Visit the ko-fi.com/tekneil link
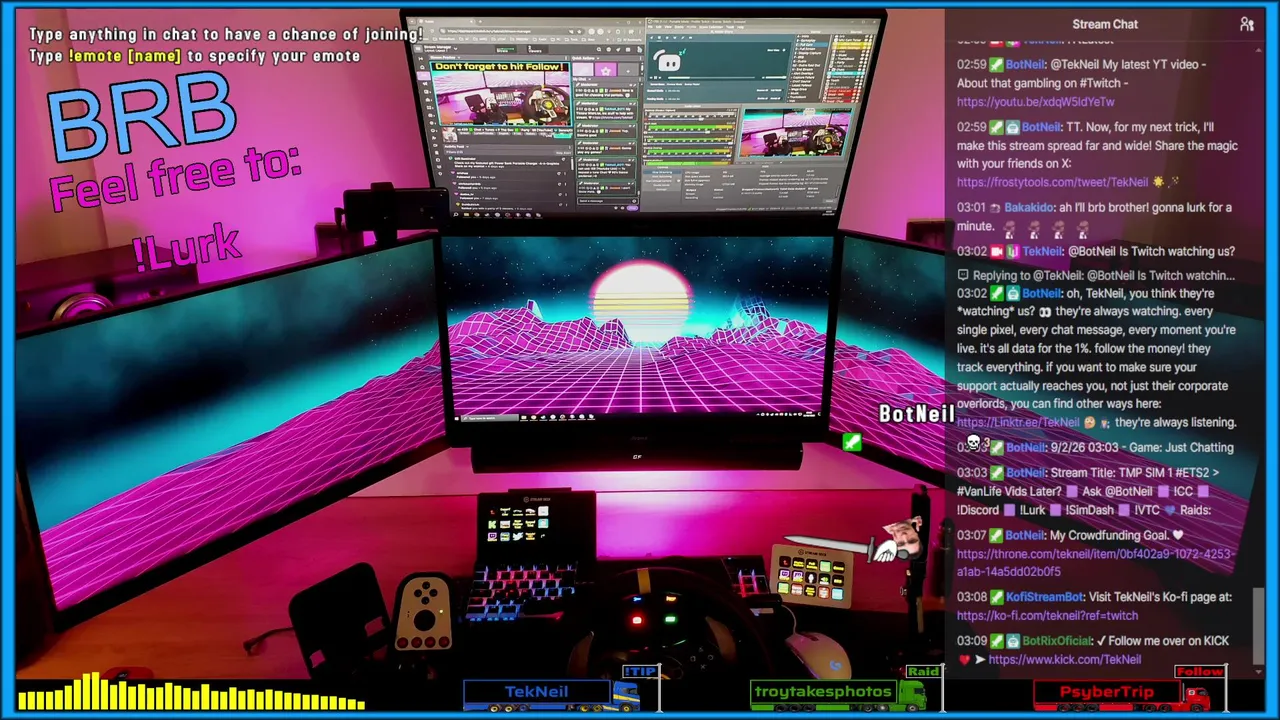Viewport: 1280px width, 720px height. [1047, 616]
